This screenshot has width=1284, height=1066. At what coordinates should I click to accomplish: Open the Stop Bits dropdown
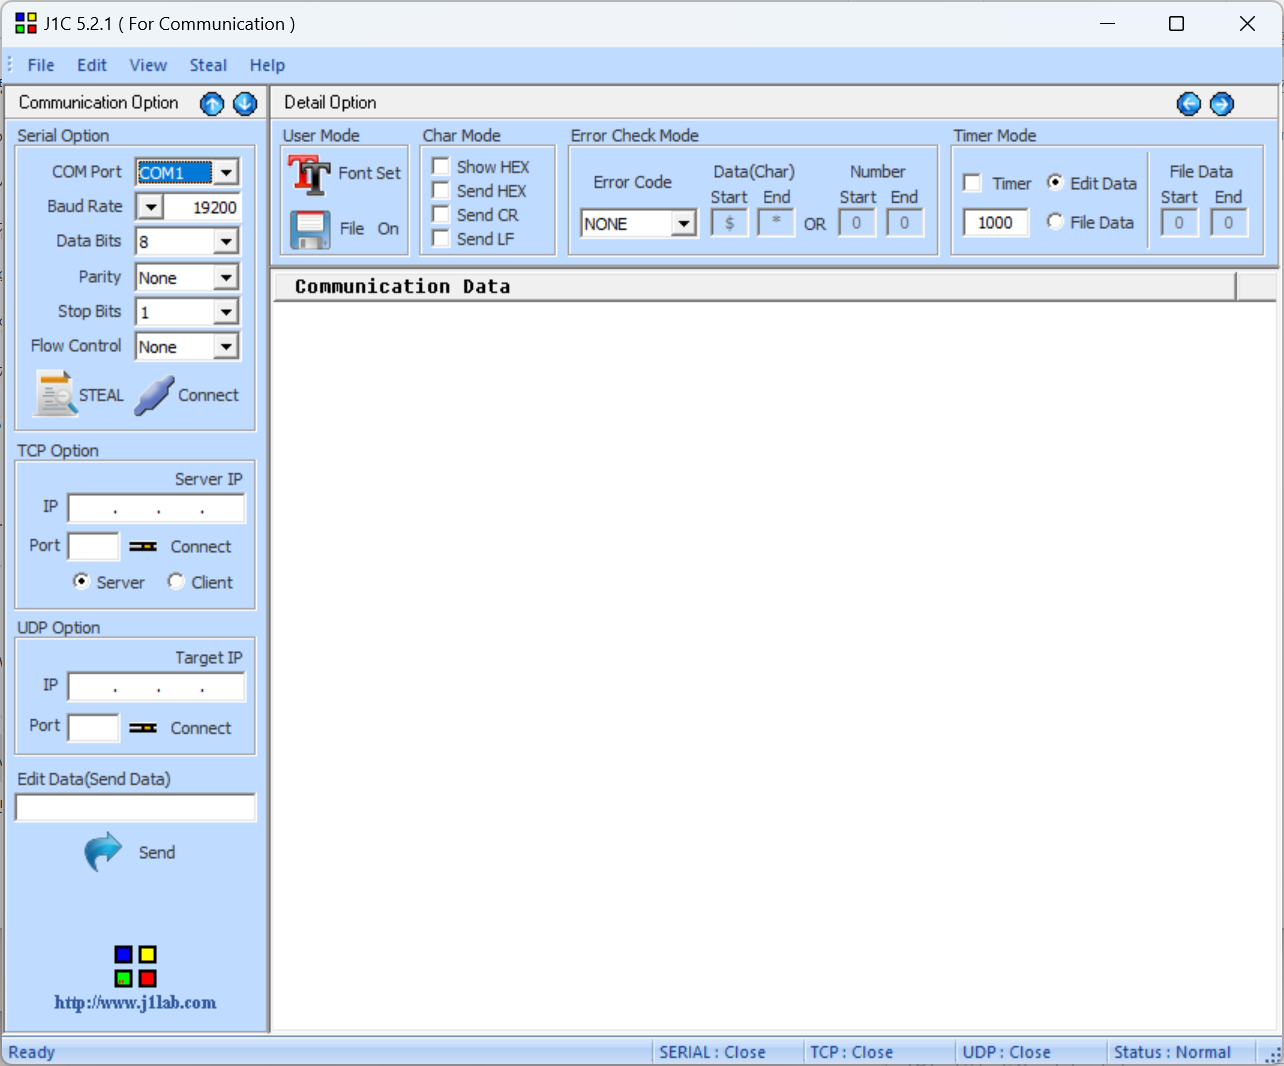[x=227, y=312]
